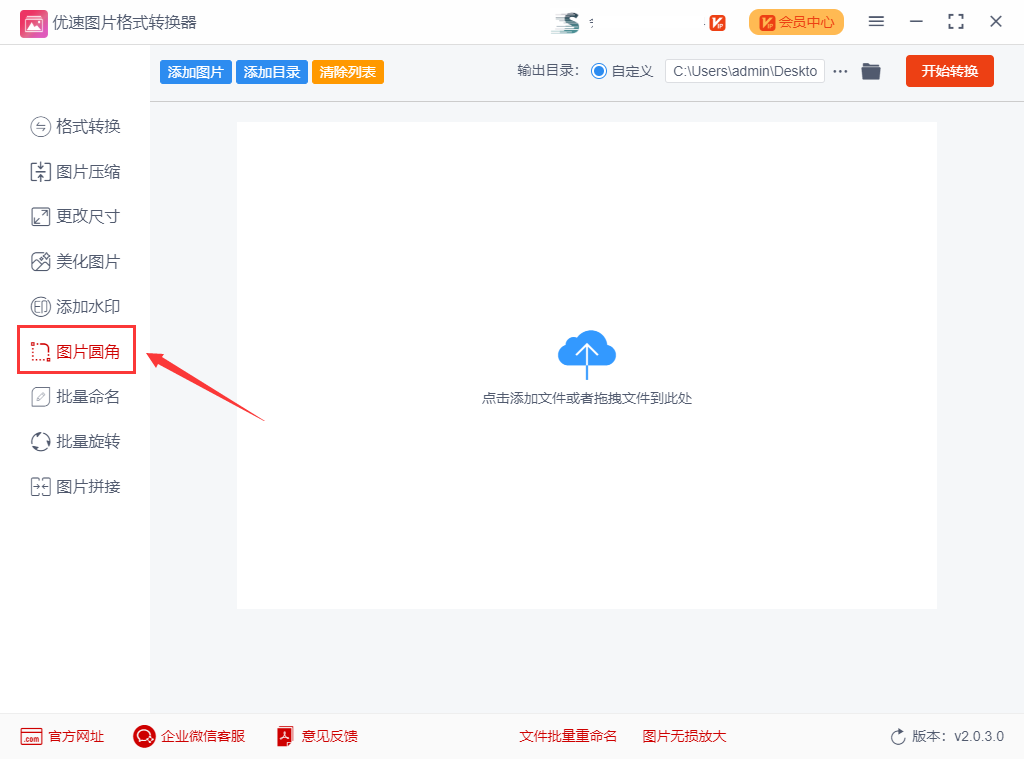
Task: Click the 版本: v2.0.3.0 text
Action: click(958, 736)
